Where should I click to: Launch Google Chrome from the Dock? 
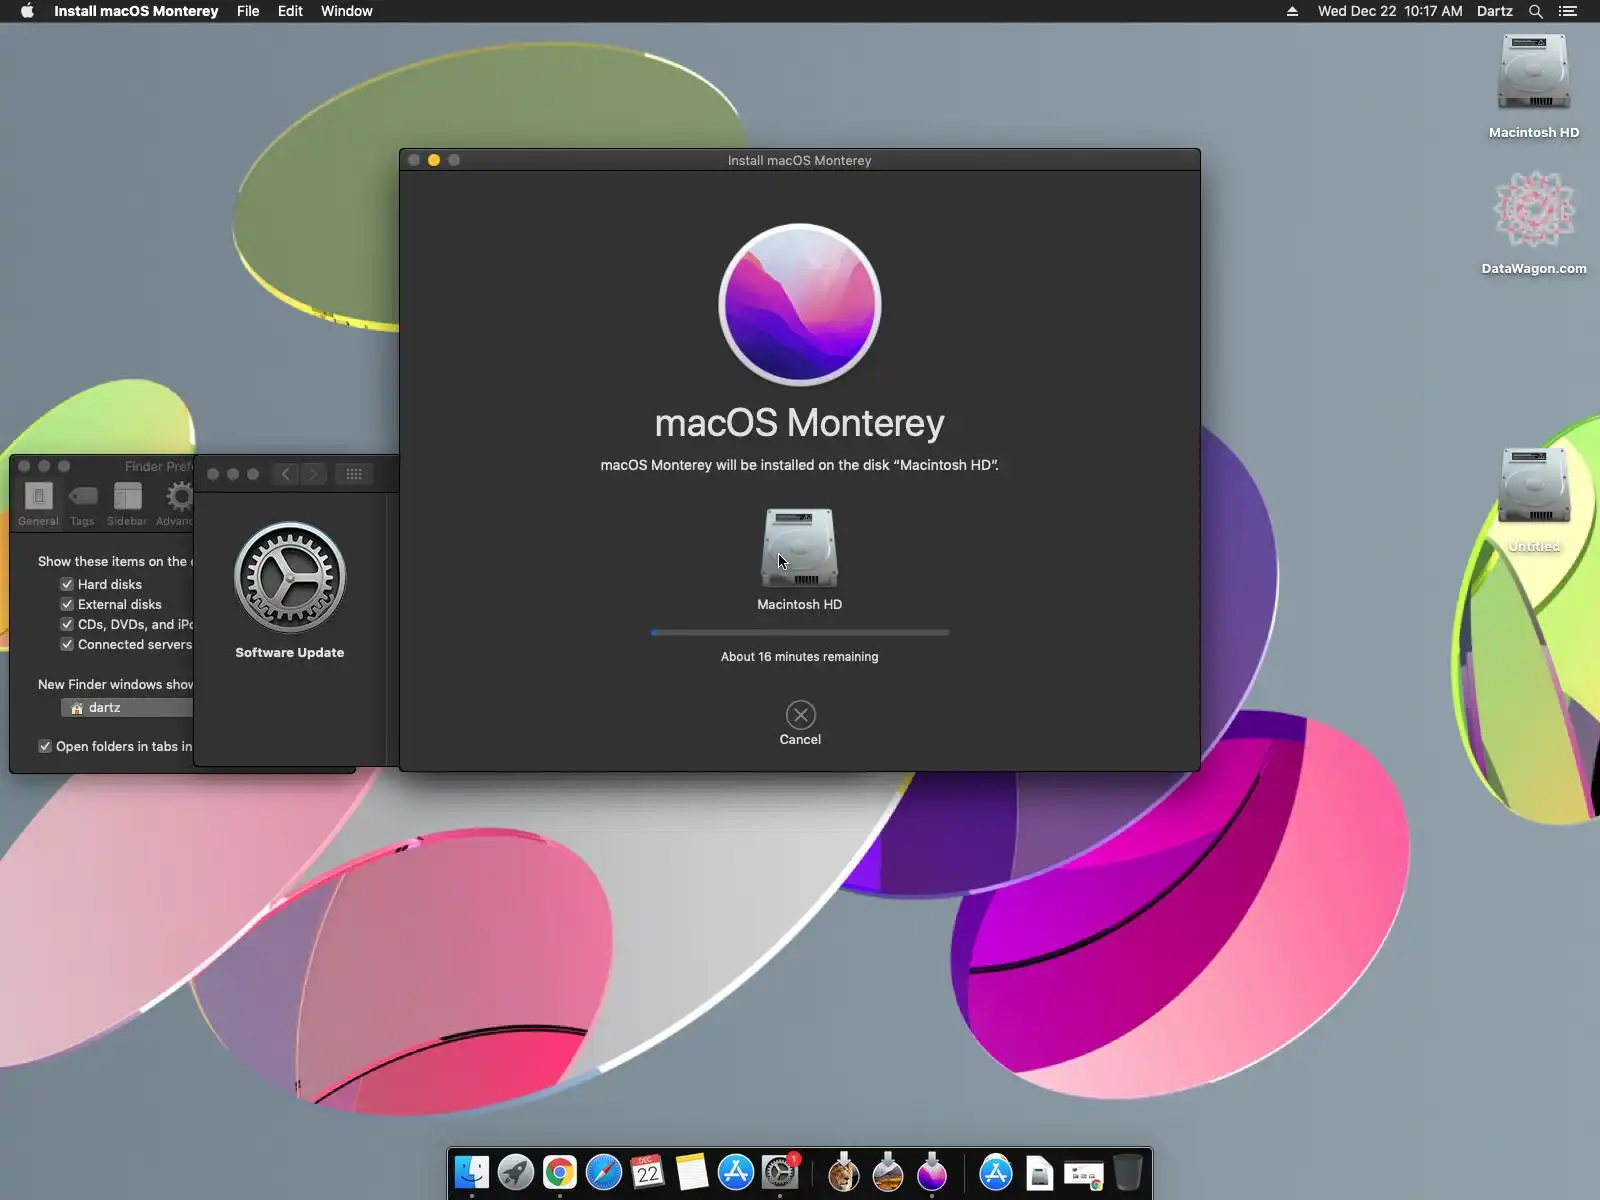560,1172
